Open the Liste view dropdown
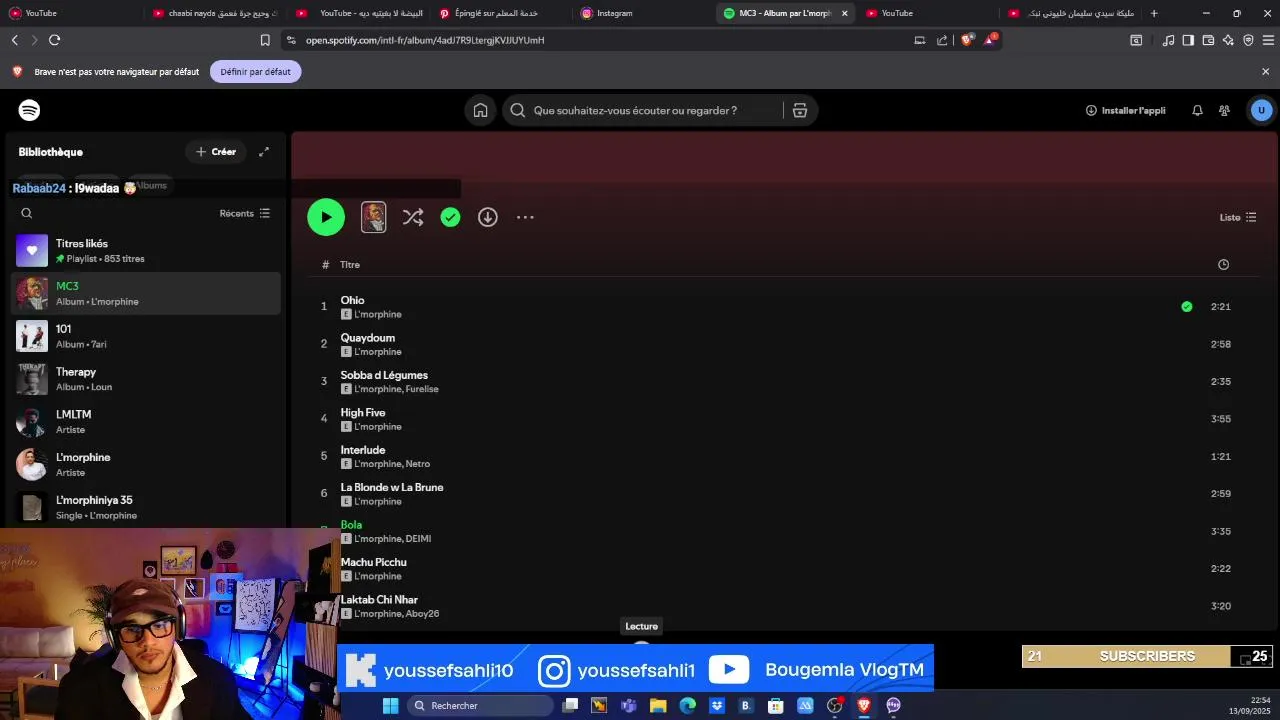The height and width of the screenshot is (720, 1280). (x=1238, y=217)
